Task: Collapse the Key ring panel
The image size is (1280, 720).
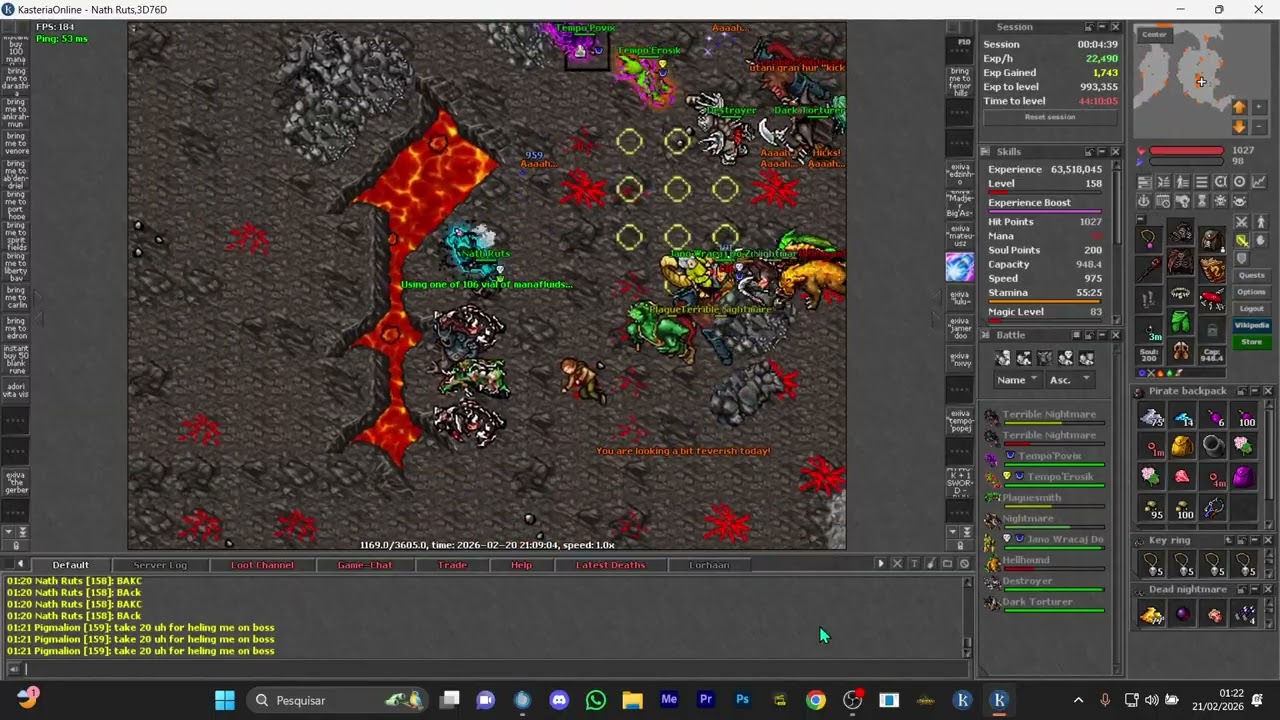Action: [1255, 540]
